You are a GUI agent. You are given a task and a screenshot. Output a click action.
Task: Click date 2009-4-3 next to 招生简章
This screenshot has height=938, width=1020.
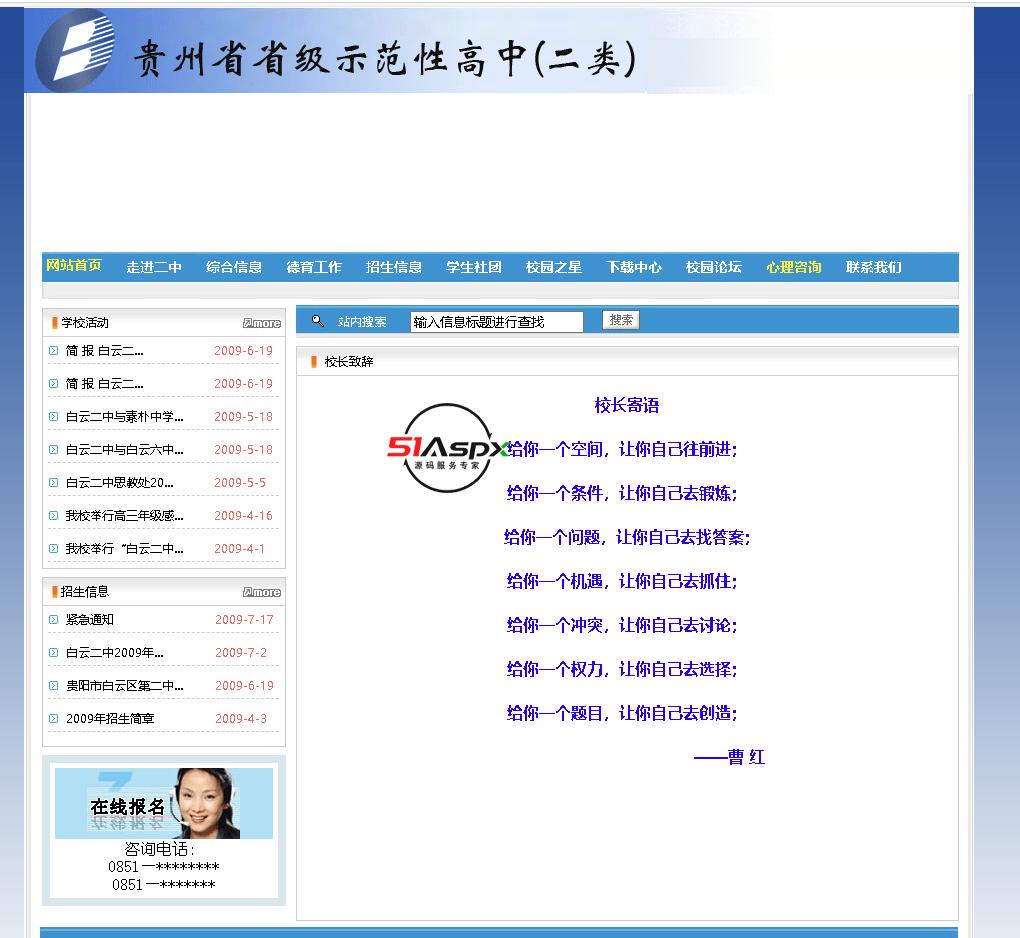(241, 719)
